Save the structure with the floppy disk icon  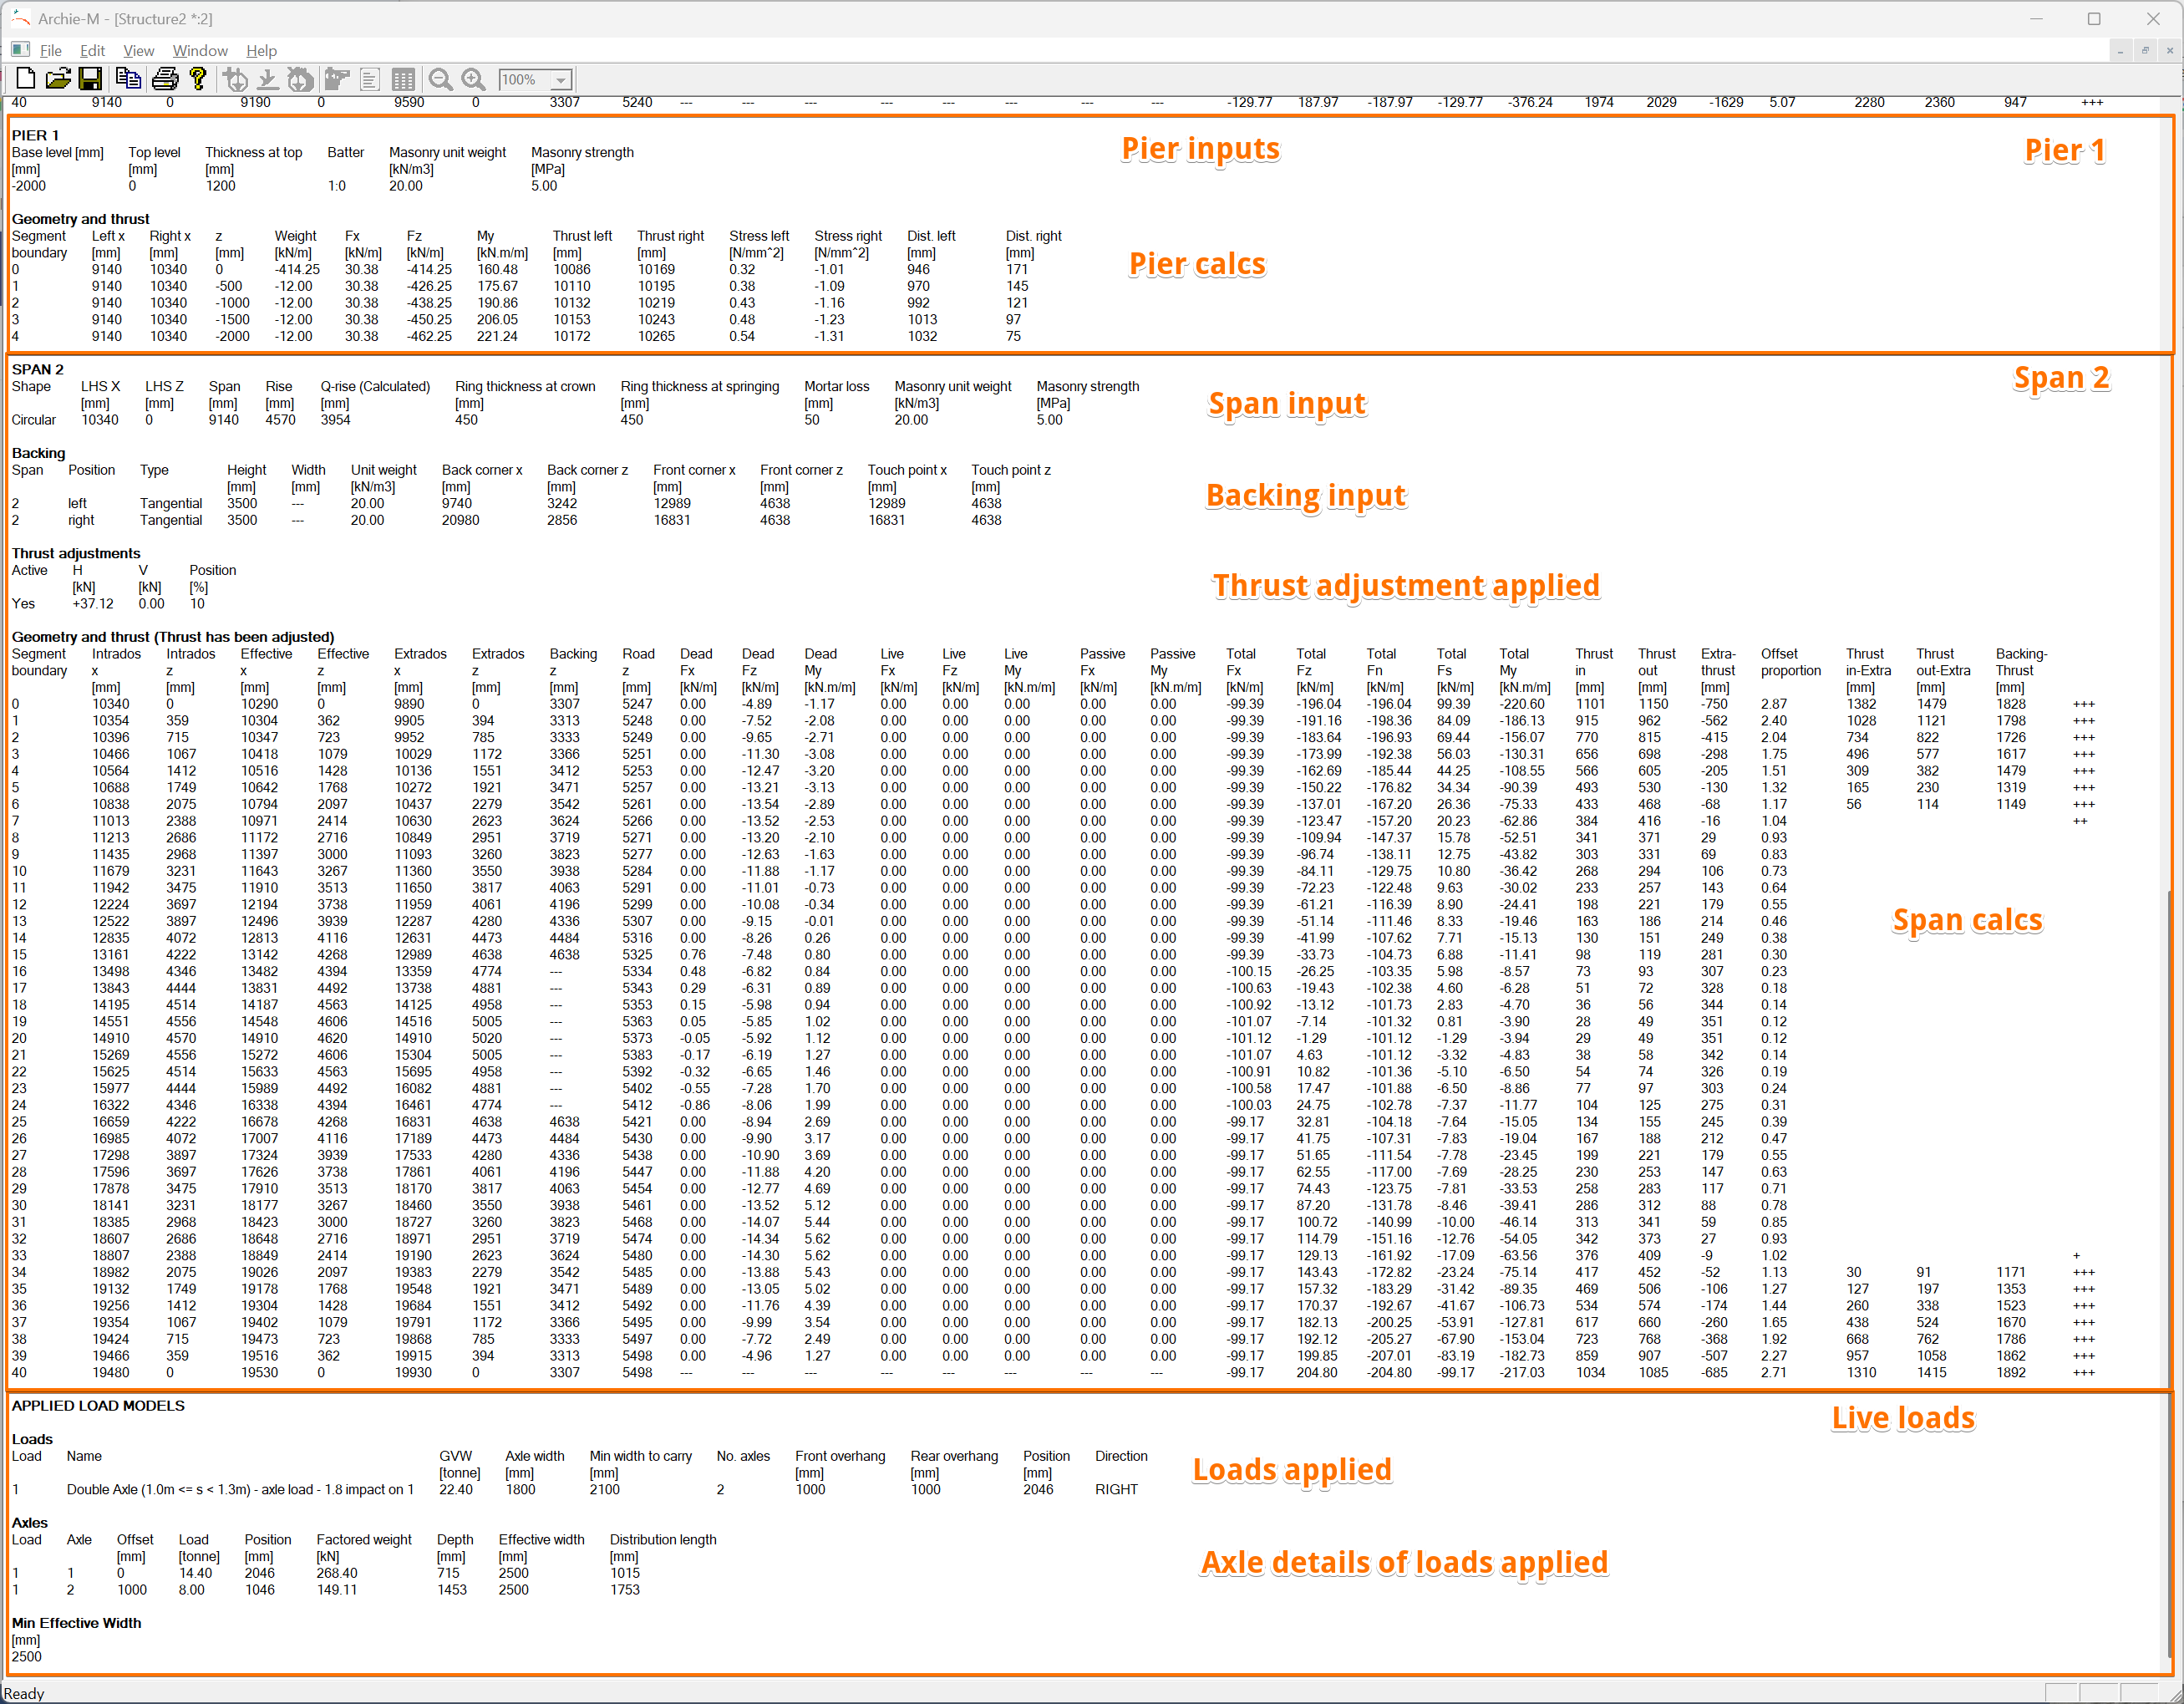[x=90, y=79]
